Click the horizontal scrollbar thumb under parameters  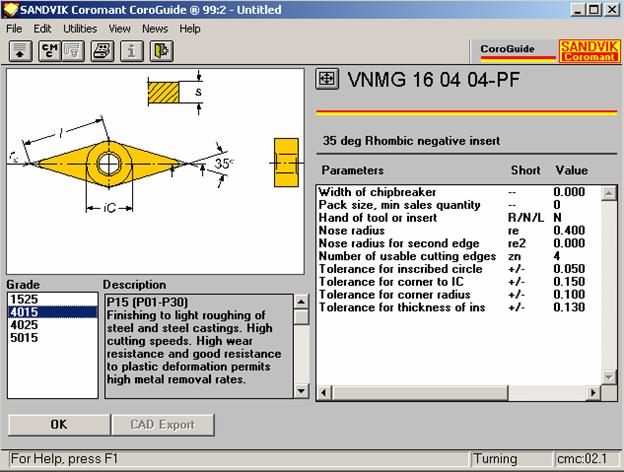(x=419, y=393)
